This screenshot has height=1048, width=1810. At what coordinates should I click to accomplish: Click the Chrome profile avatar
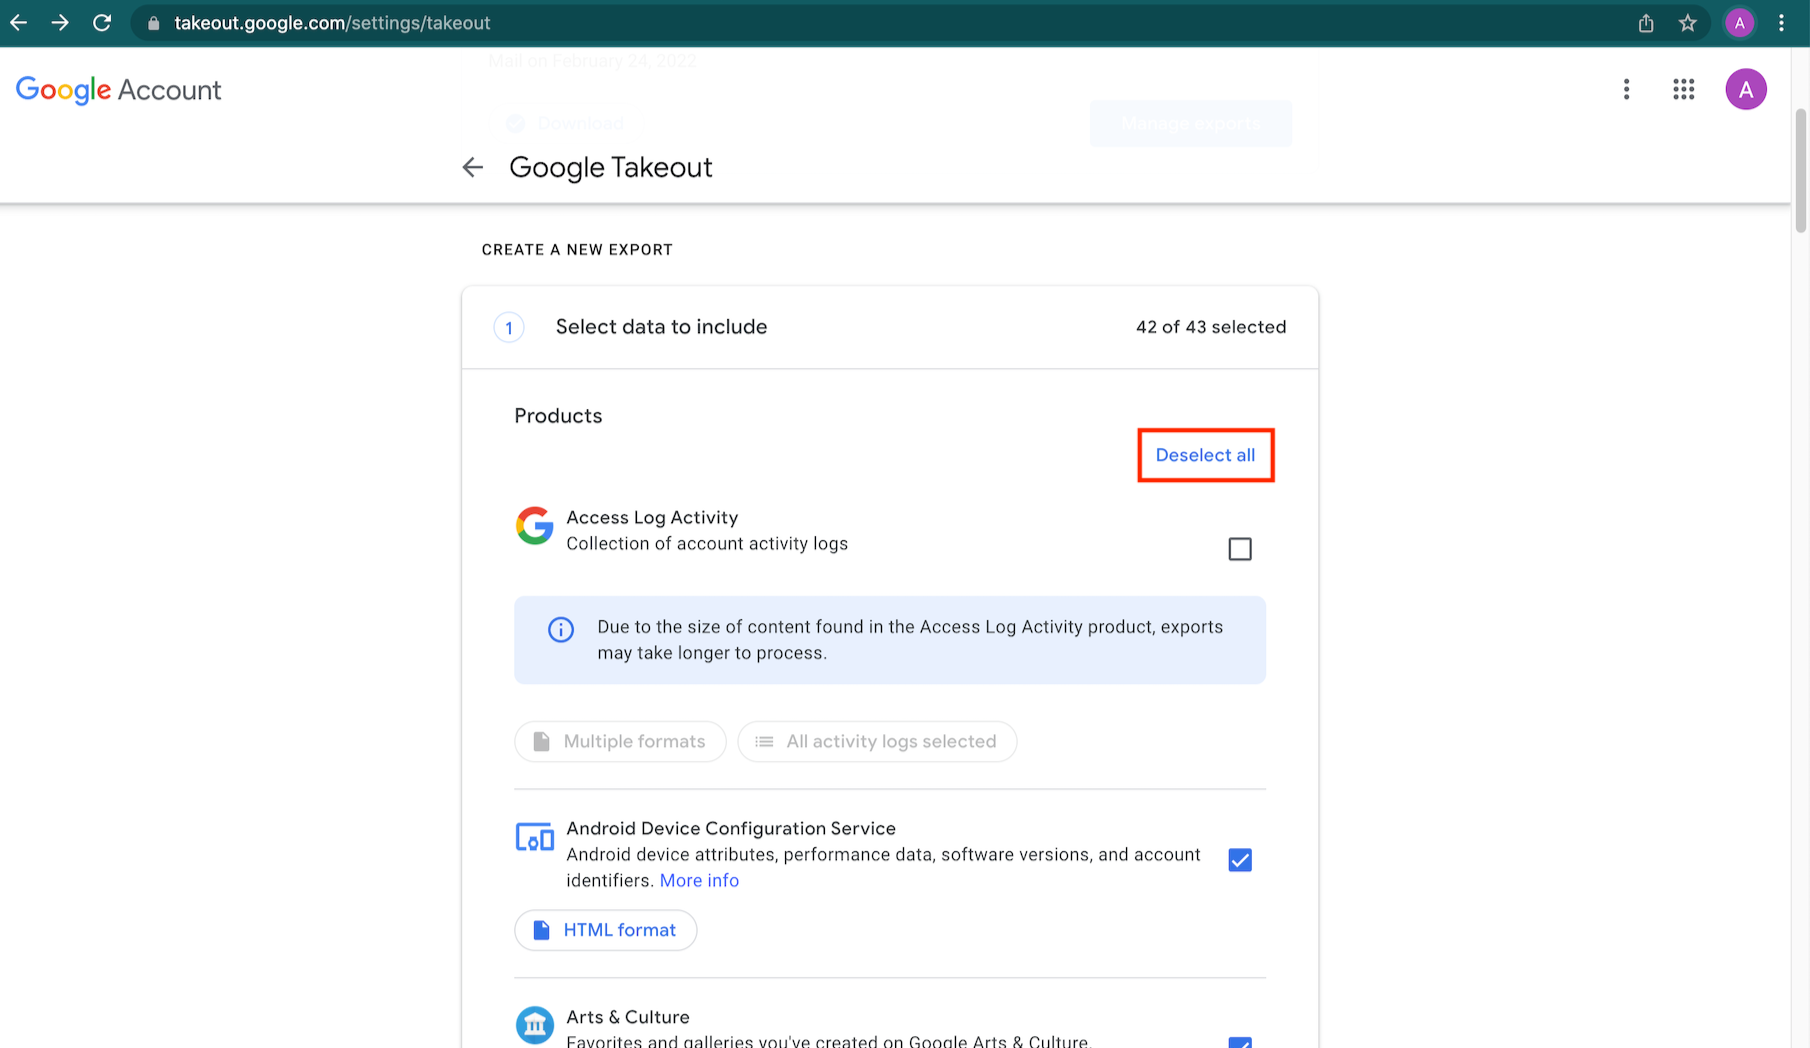[x=1740, y=23]
